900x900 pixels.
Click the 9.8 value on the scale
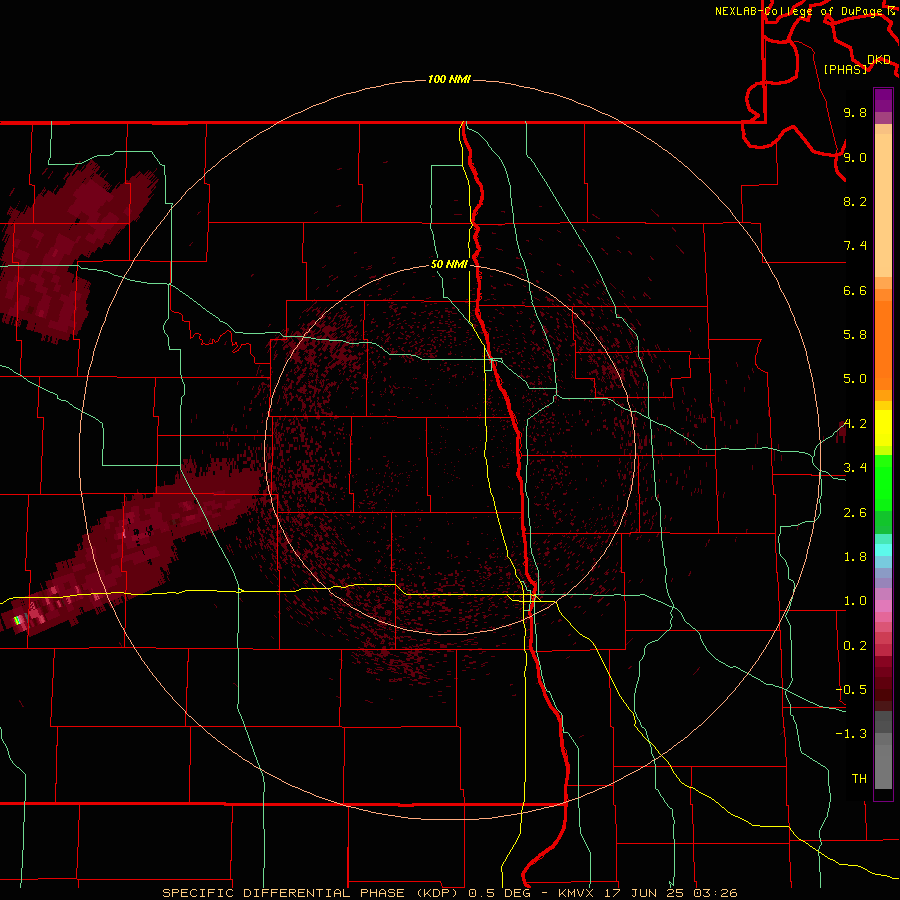click(855, 112)
